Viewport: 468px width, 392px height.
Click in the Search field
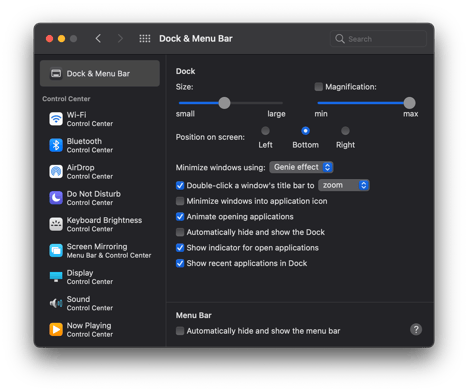point(378,39)
